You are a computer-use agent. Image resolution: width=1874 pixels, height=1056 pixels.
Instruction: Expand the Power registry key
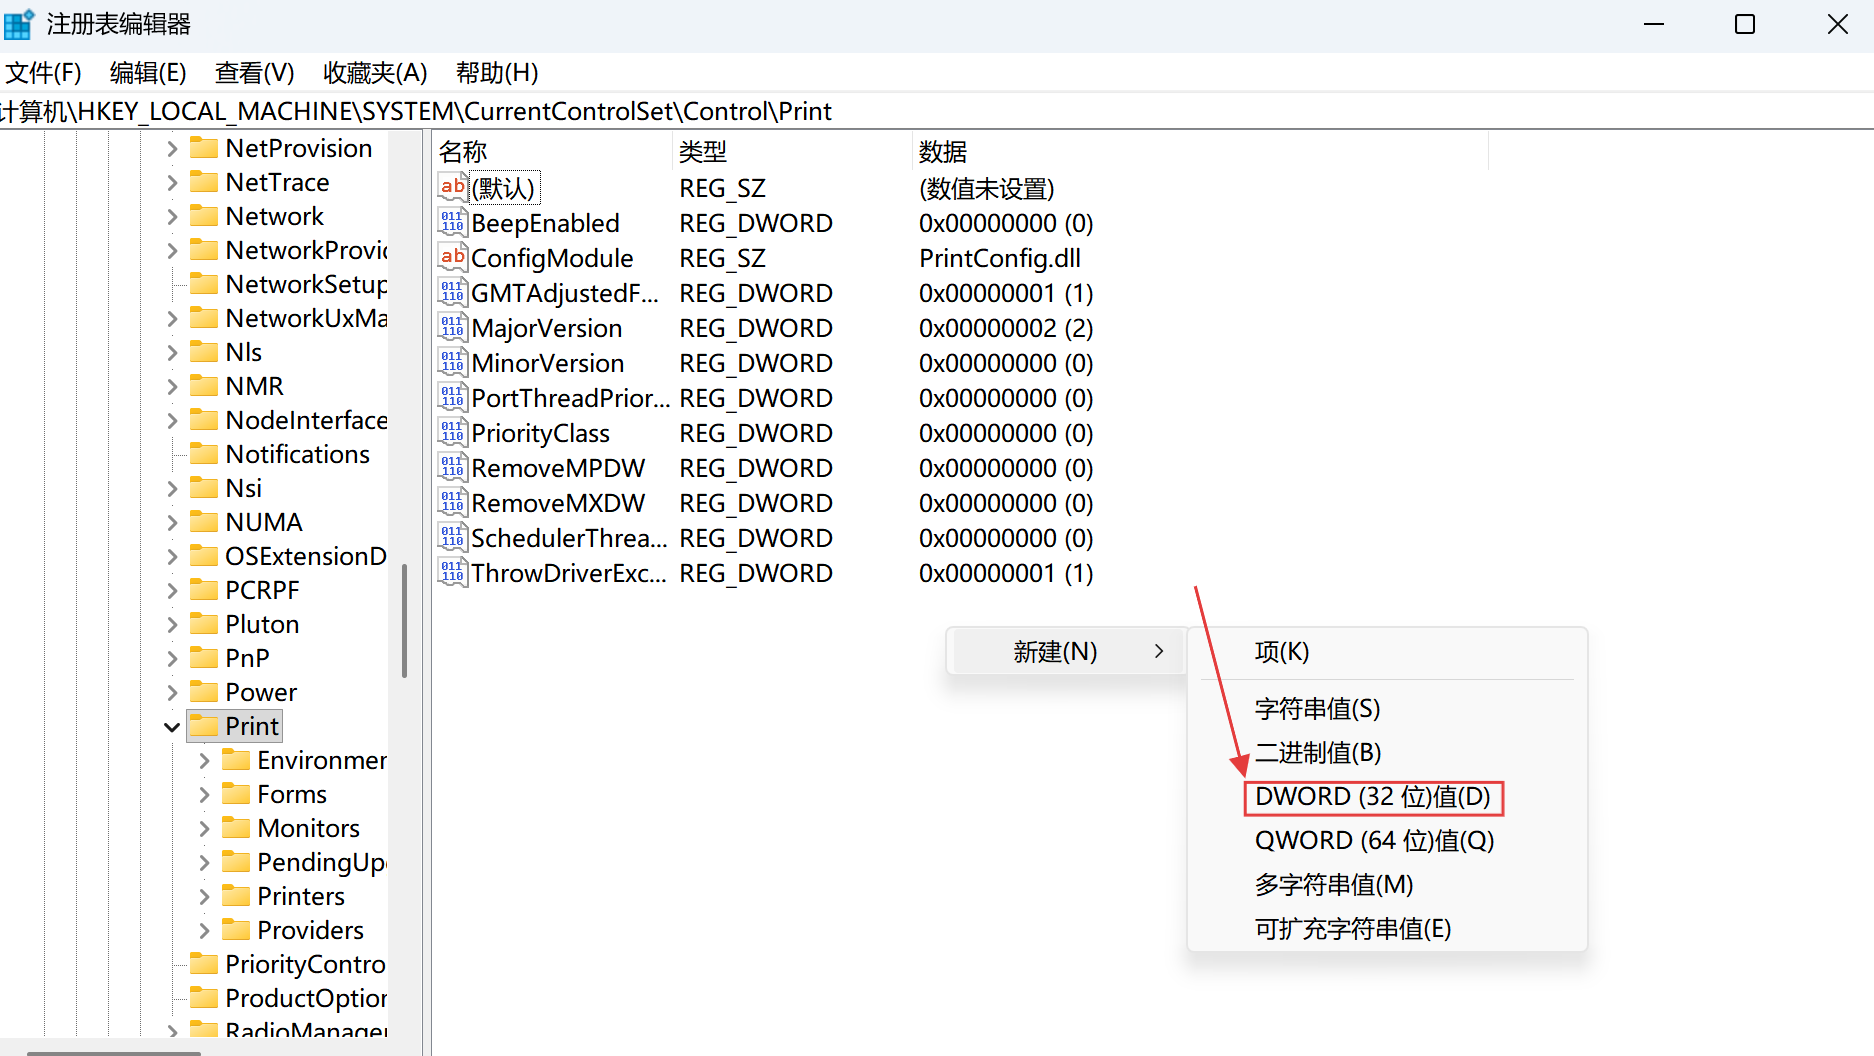(x=172, y=692)
